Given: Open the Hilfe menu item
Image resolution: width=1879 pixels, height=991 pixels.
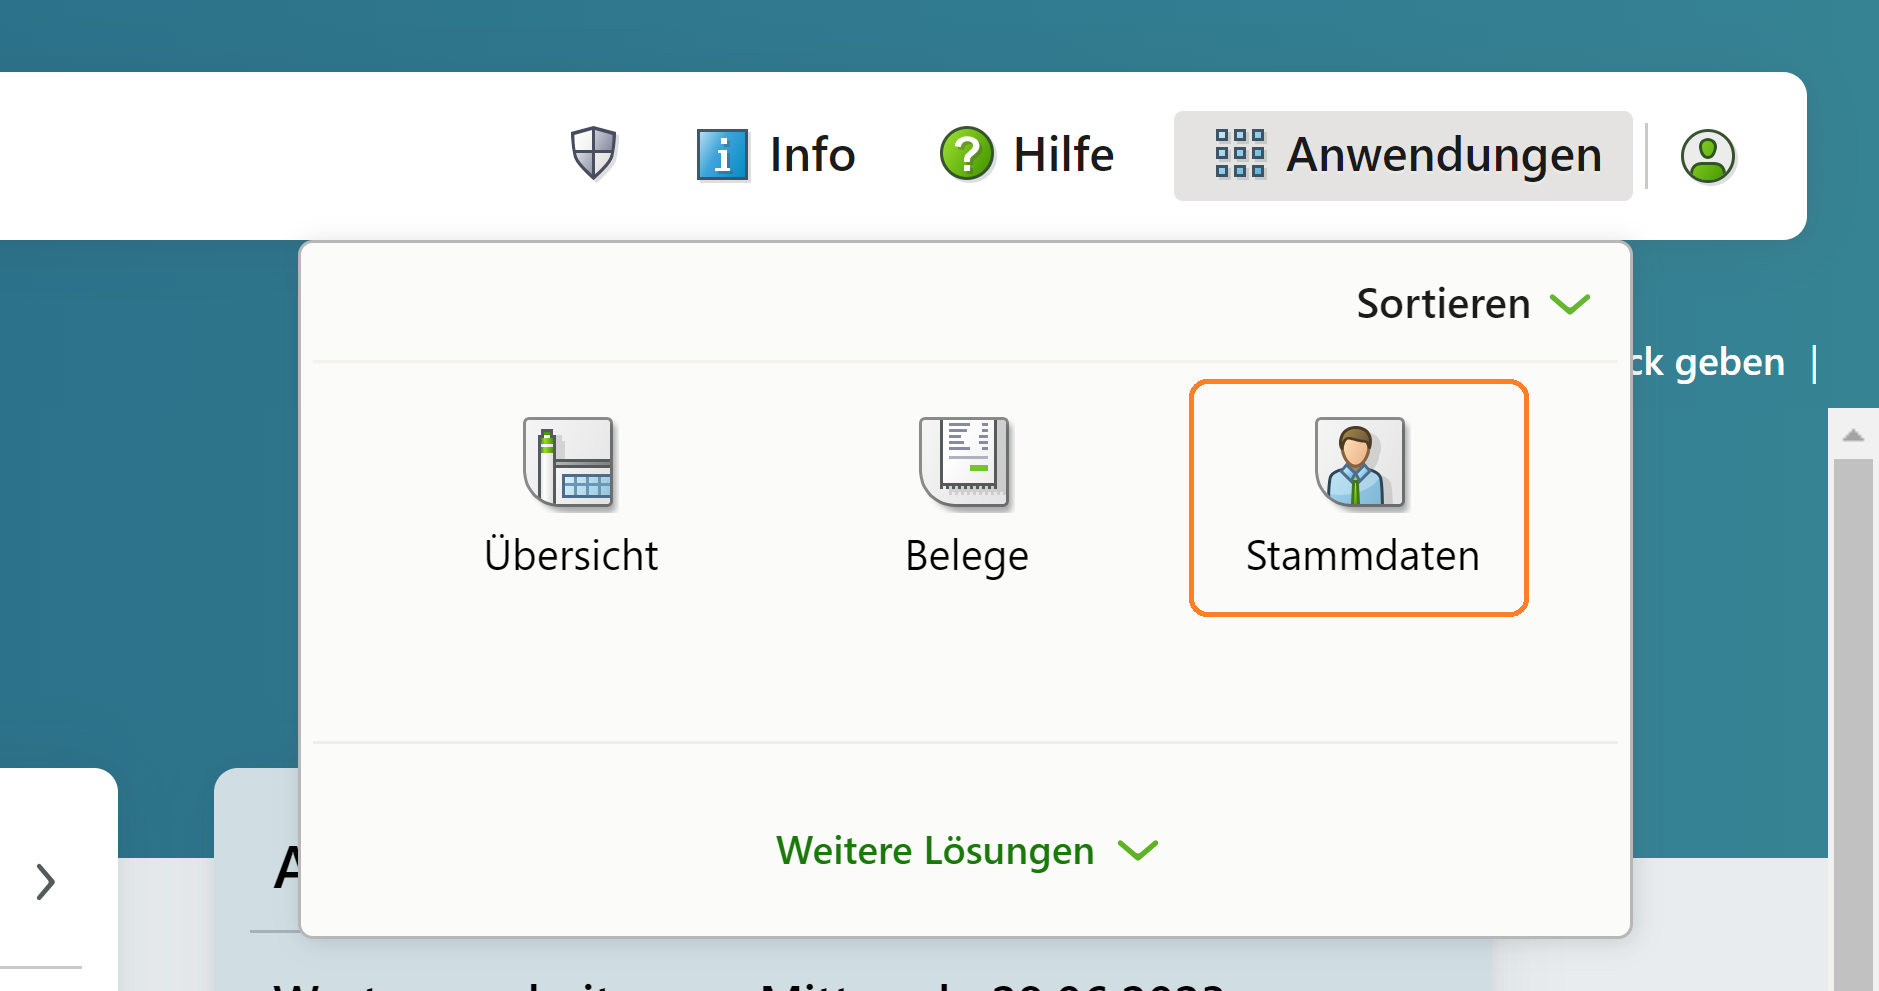Looking at the screenshot, I should (x=1027, y=155).
